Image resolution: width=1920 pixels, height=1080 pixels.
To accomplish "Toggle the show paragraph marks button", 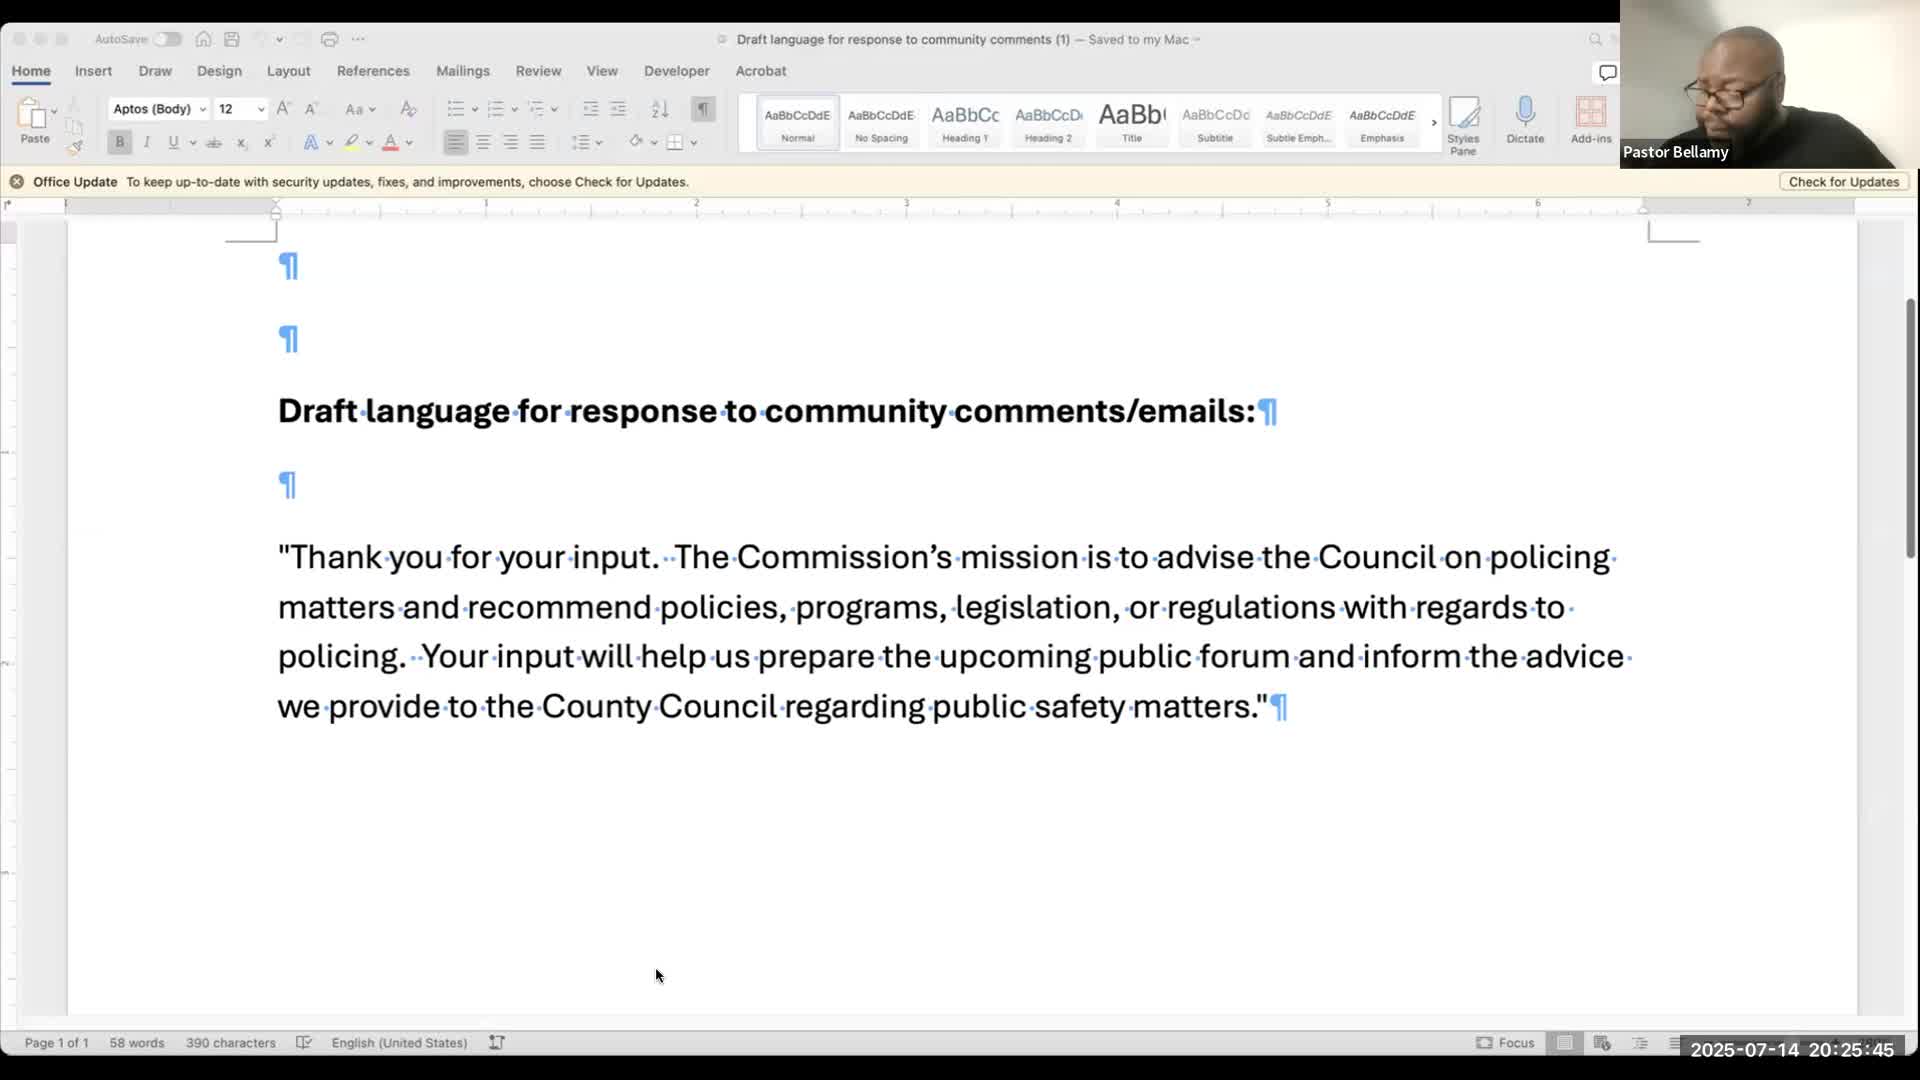I will pos(703,109).
